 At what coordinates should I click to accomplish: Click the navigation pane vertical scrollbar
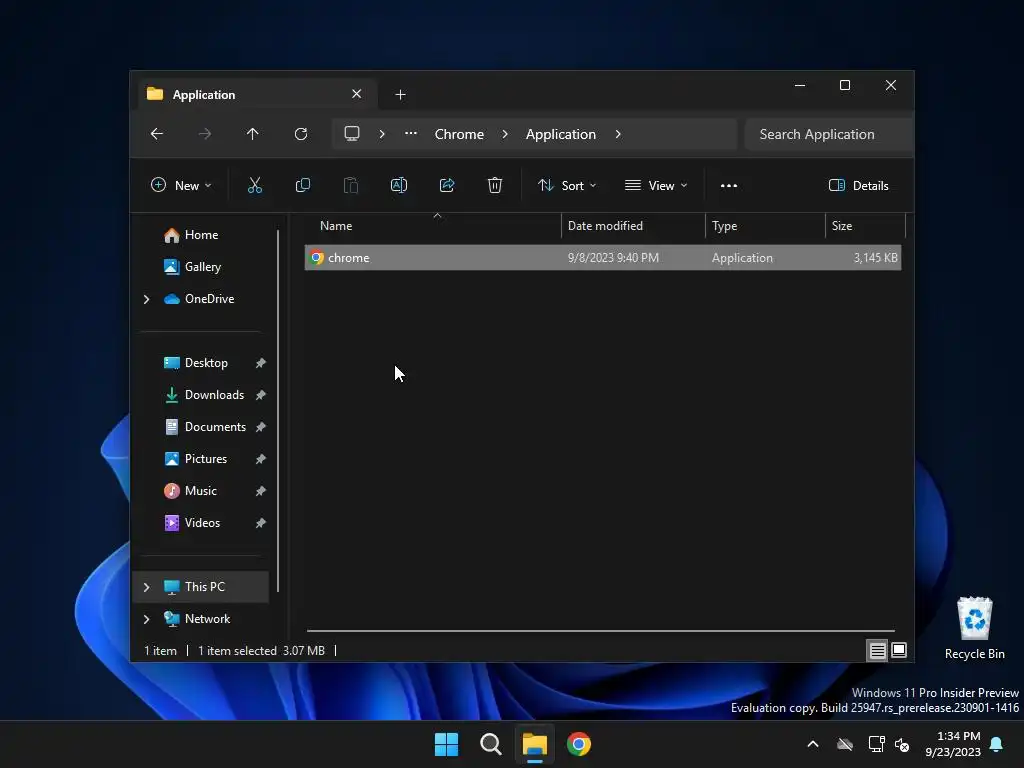point(279,411)
